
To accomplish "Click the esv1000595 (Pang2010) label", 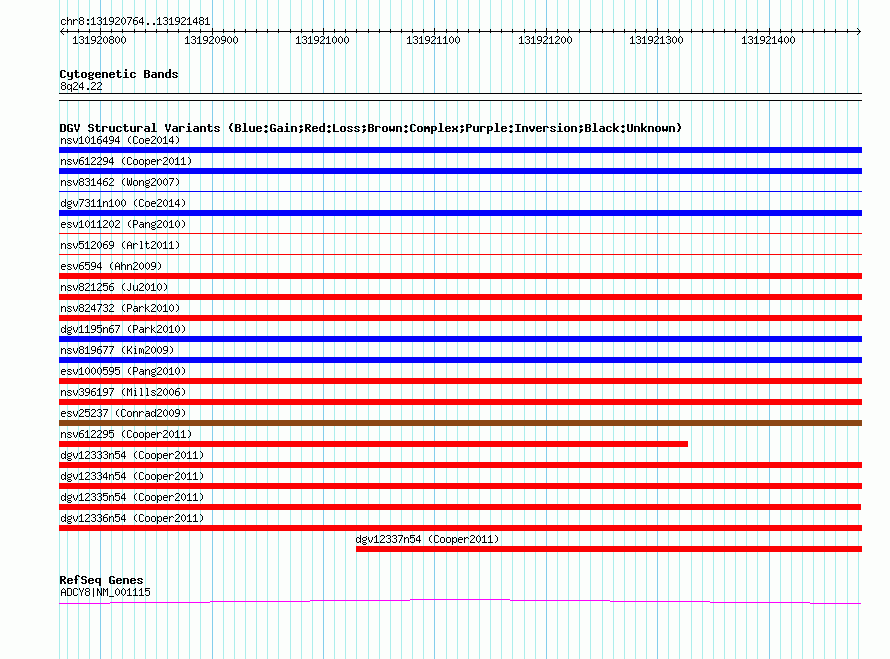I will (x=123, y=371).
